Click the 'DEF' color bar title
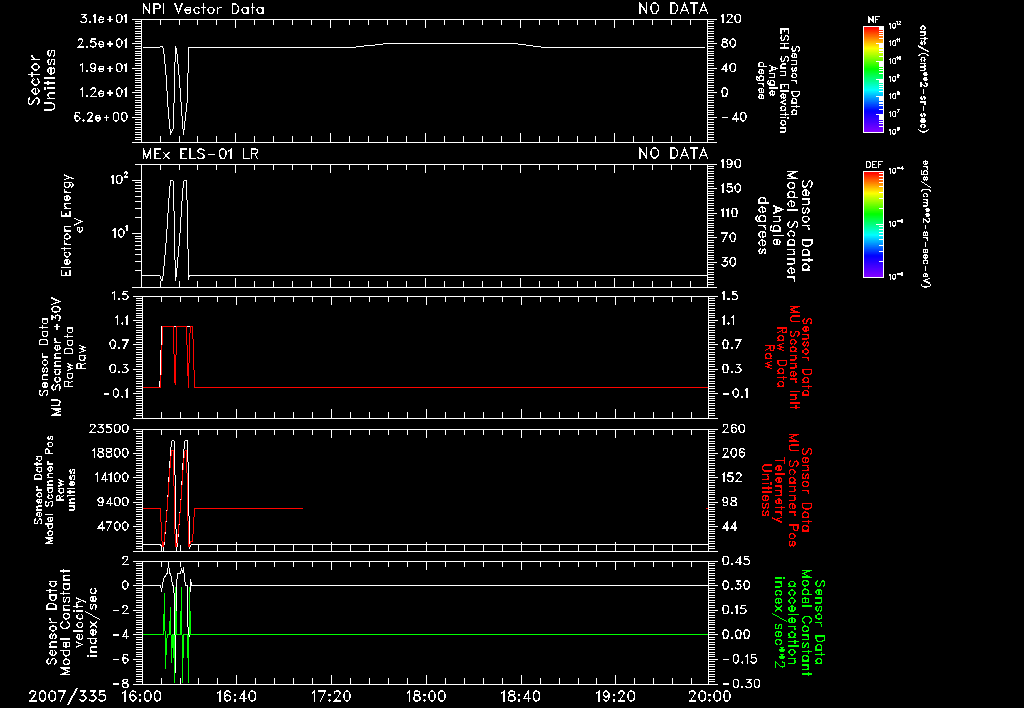 (x=873, y=165)
